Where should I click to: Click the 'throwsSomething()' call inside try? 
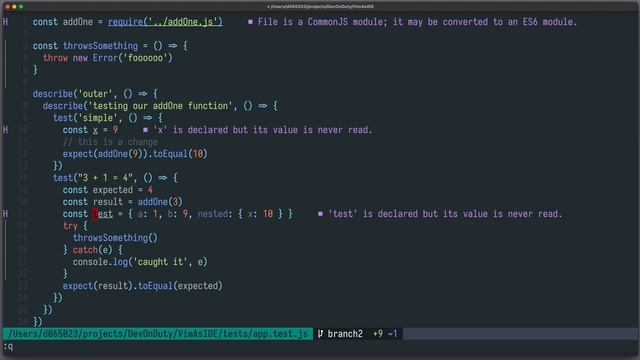[115, 238]
